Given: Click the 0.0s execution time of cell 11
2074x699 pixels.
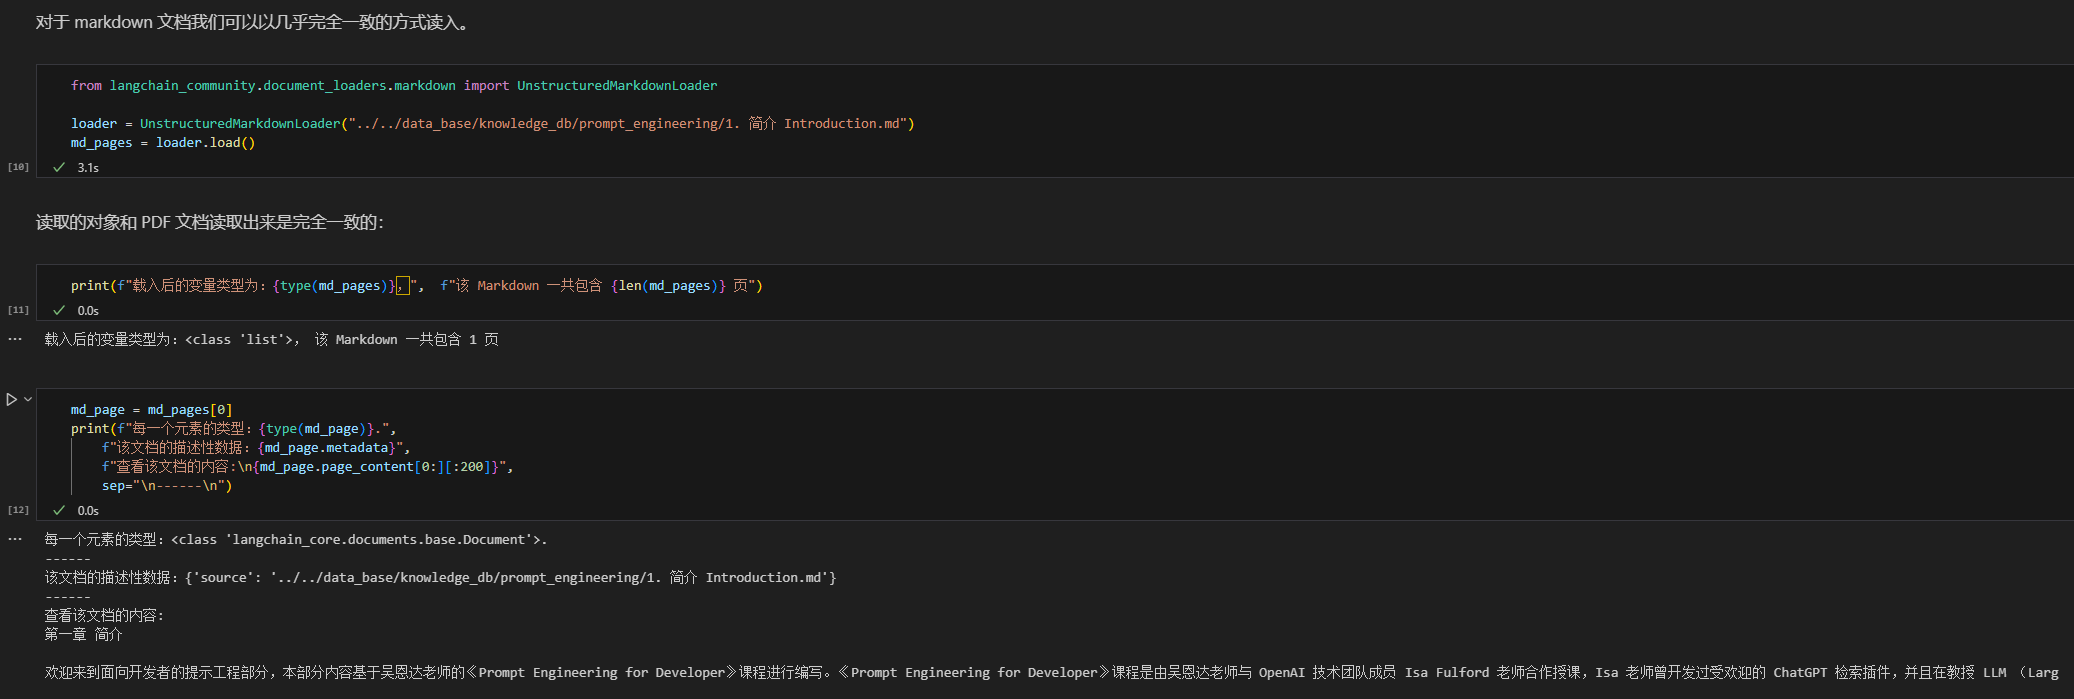Looking at the screenshot, I should pyautogui.click(x=88, y=311).
